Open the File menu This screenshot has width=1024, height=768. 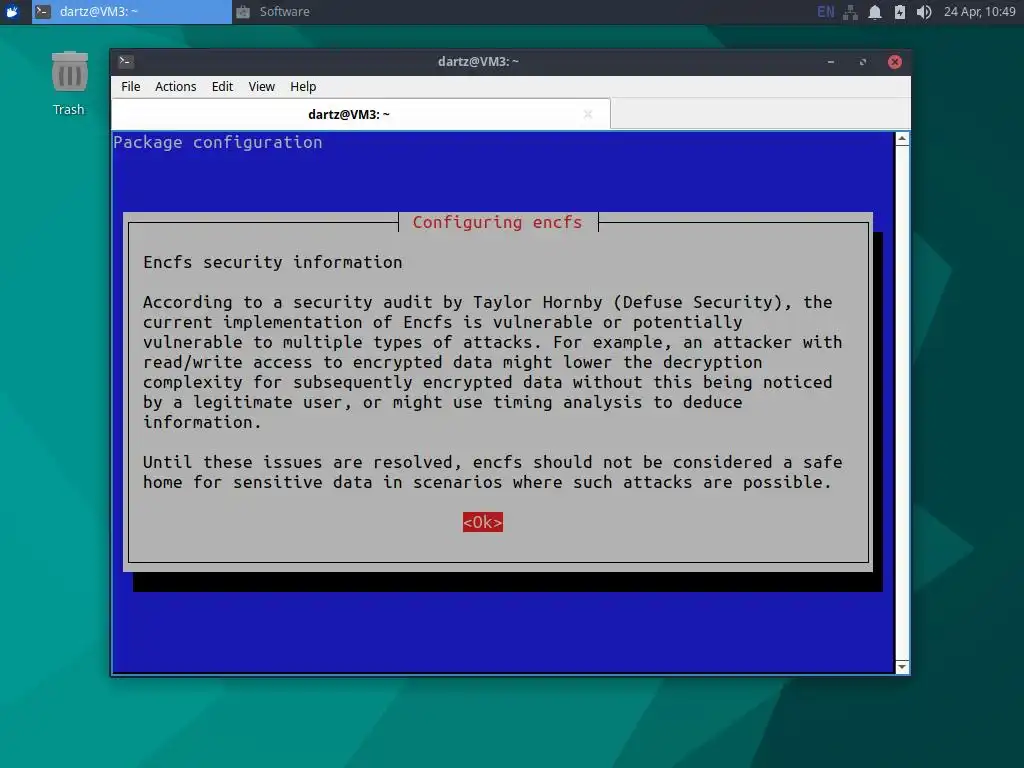[131, 86]
